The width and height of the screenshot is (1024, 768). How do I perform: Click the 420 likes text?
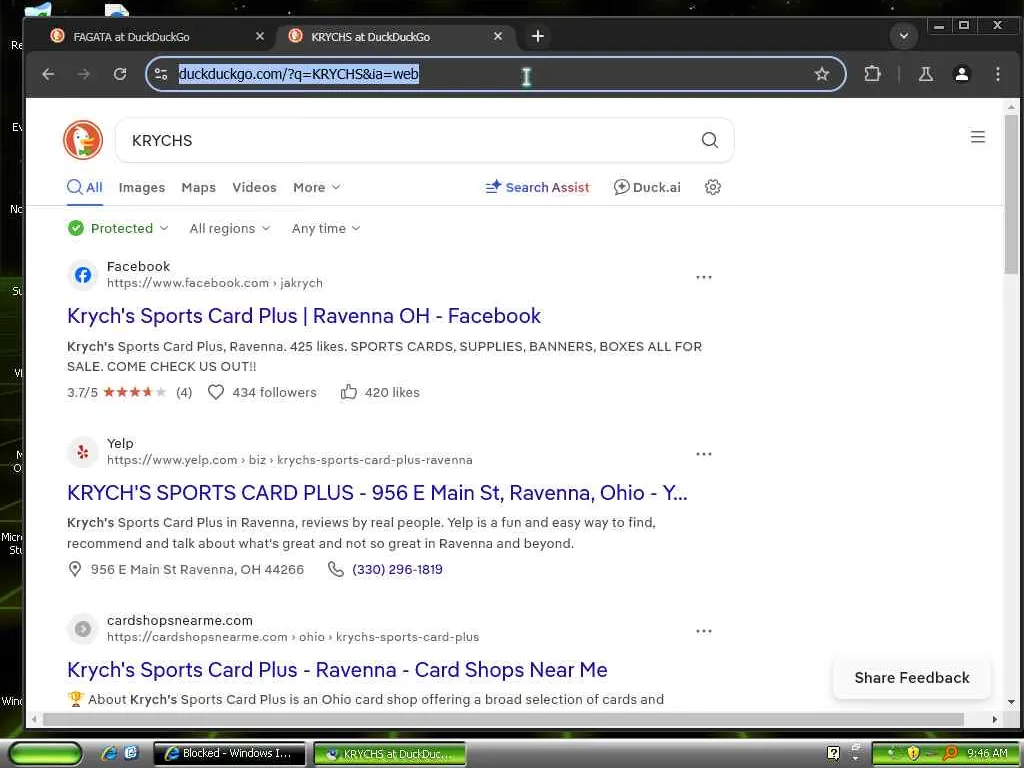392,392
